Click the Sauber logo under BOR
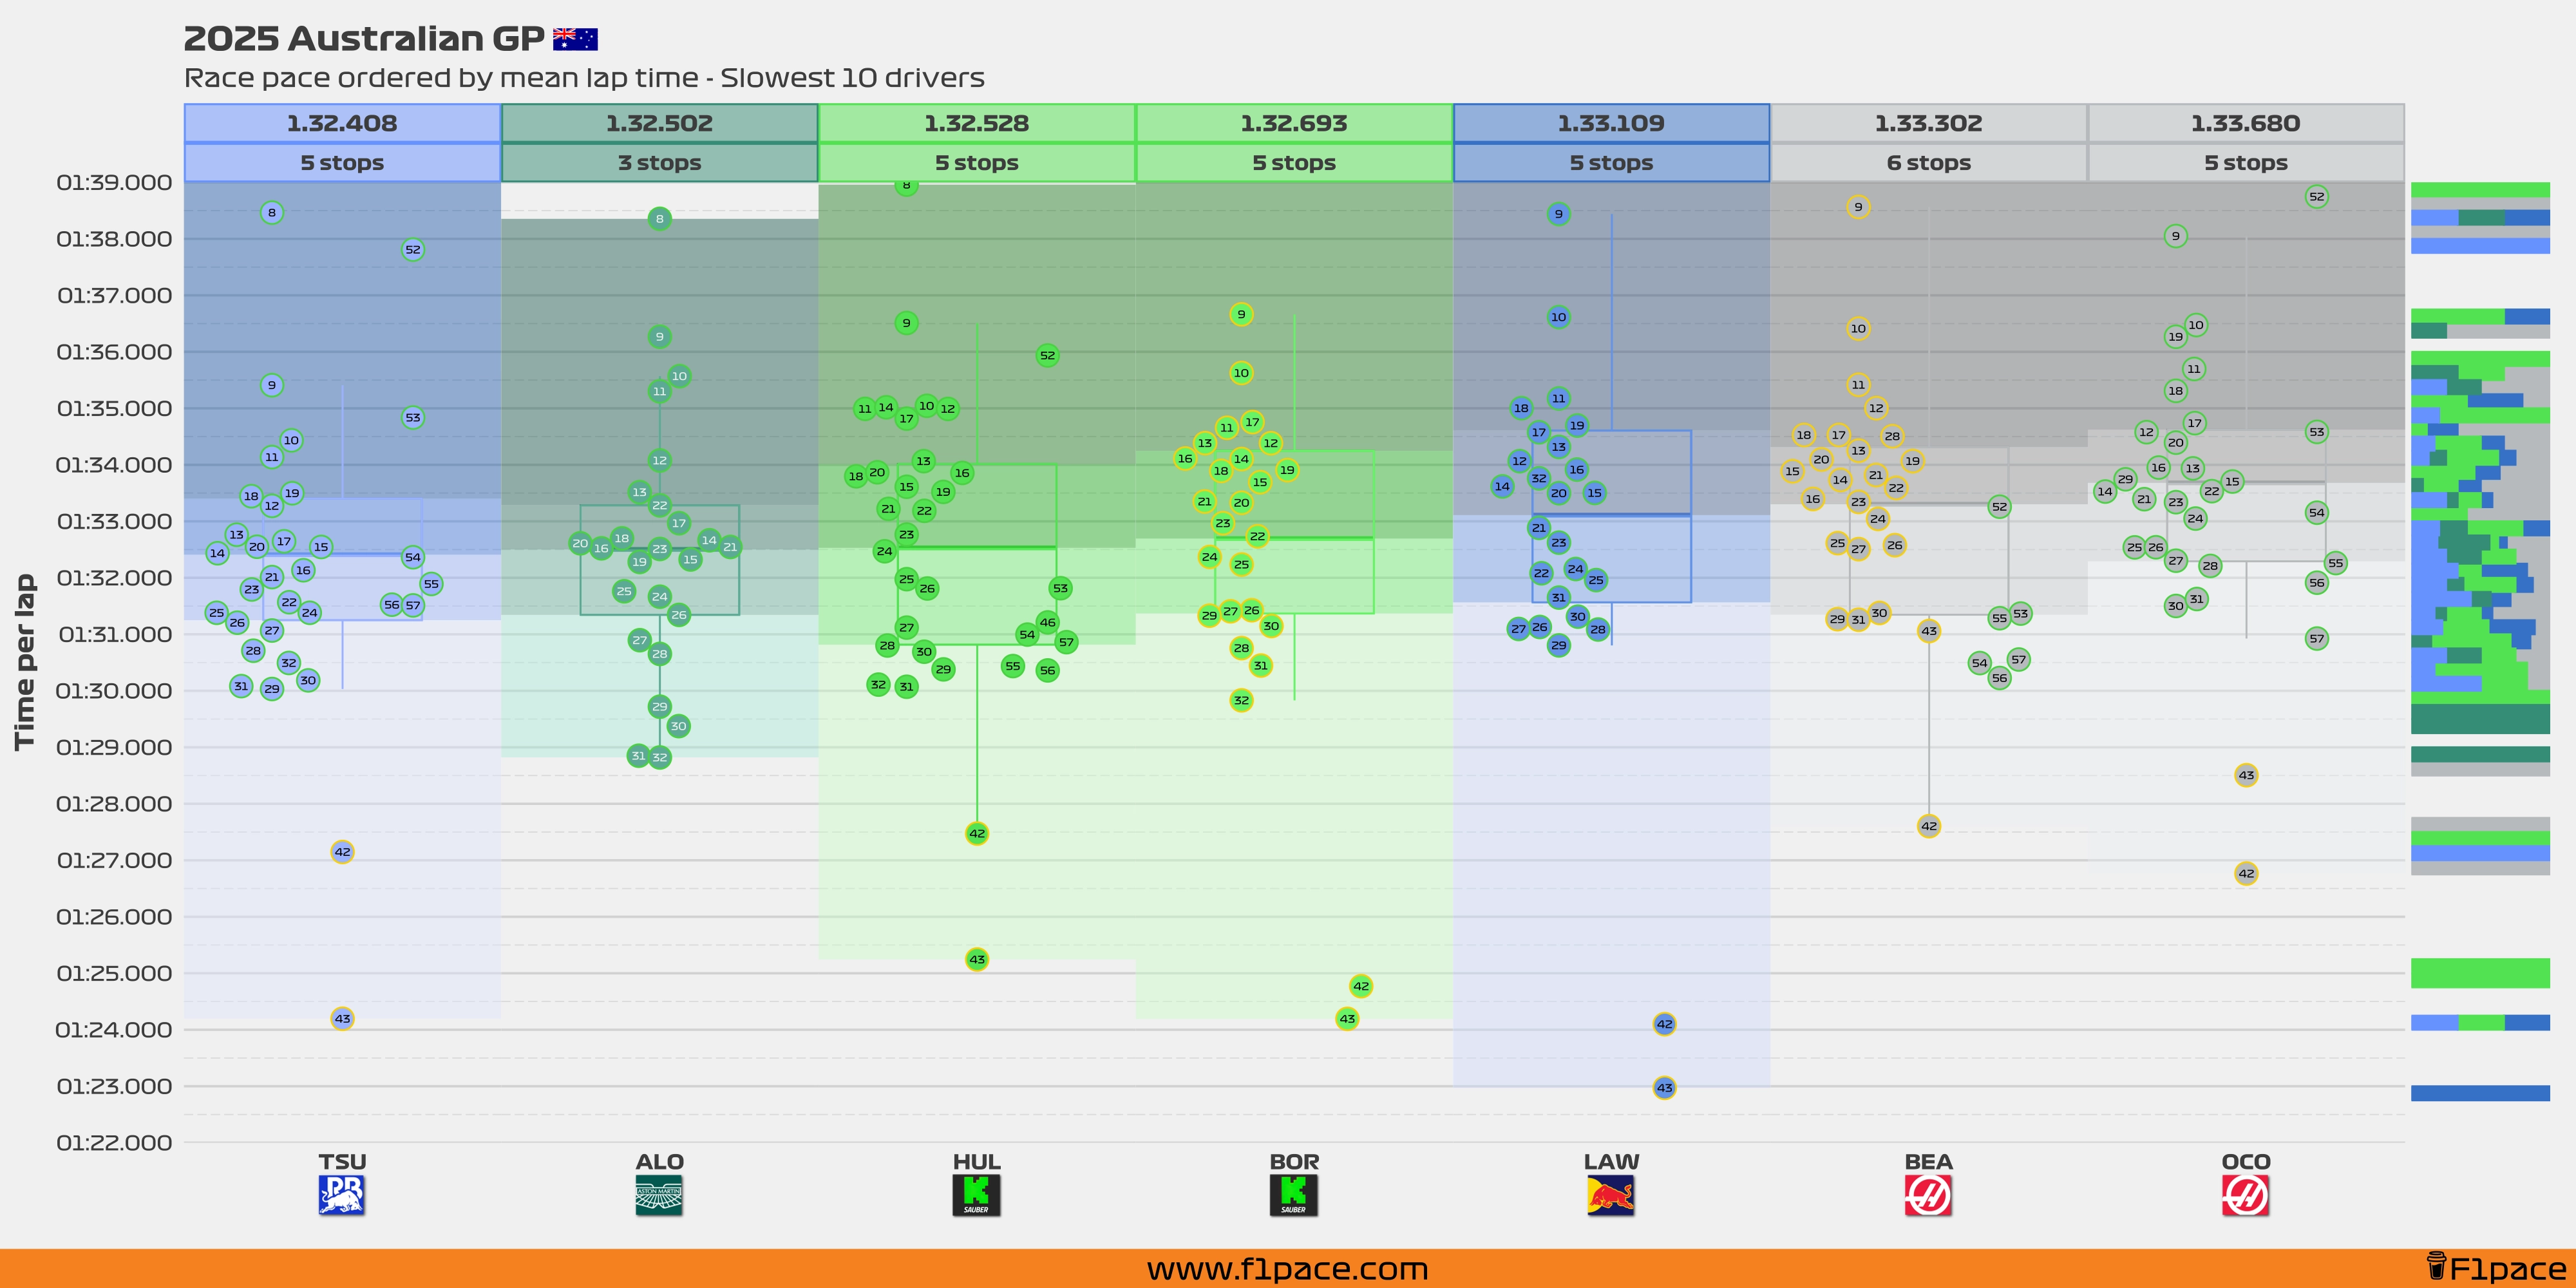This screenshot has width=2576, height=1288. pos(1294,1195)
